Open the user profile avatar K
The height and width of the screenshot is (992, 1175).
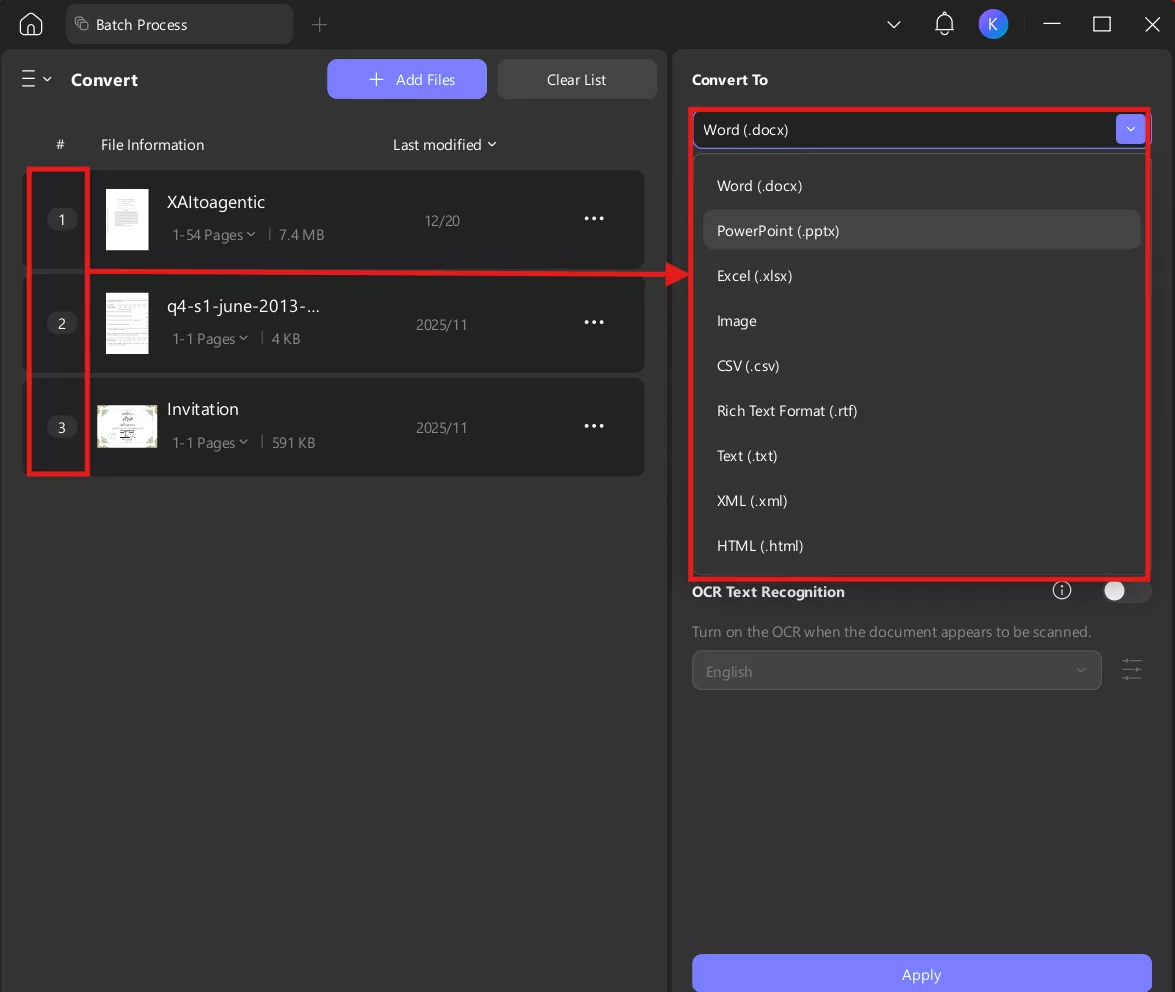coord(993,24)
